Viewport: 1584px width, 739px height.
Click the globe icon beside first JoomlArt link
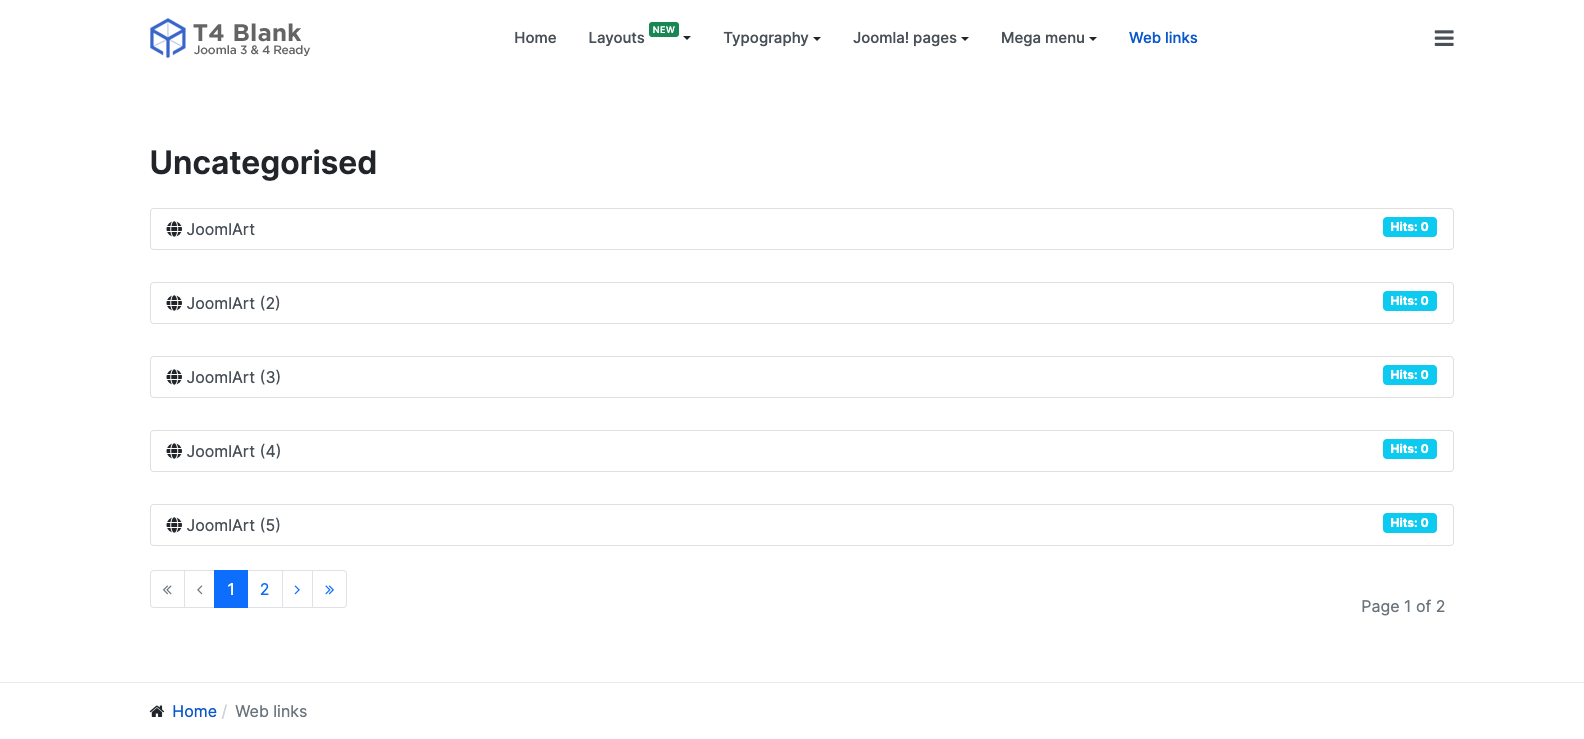(x=174, y=229)
